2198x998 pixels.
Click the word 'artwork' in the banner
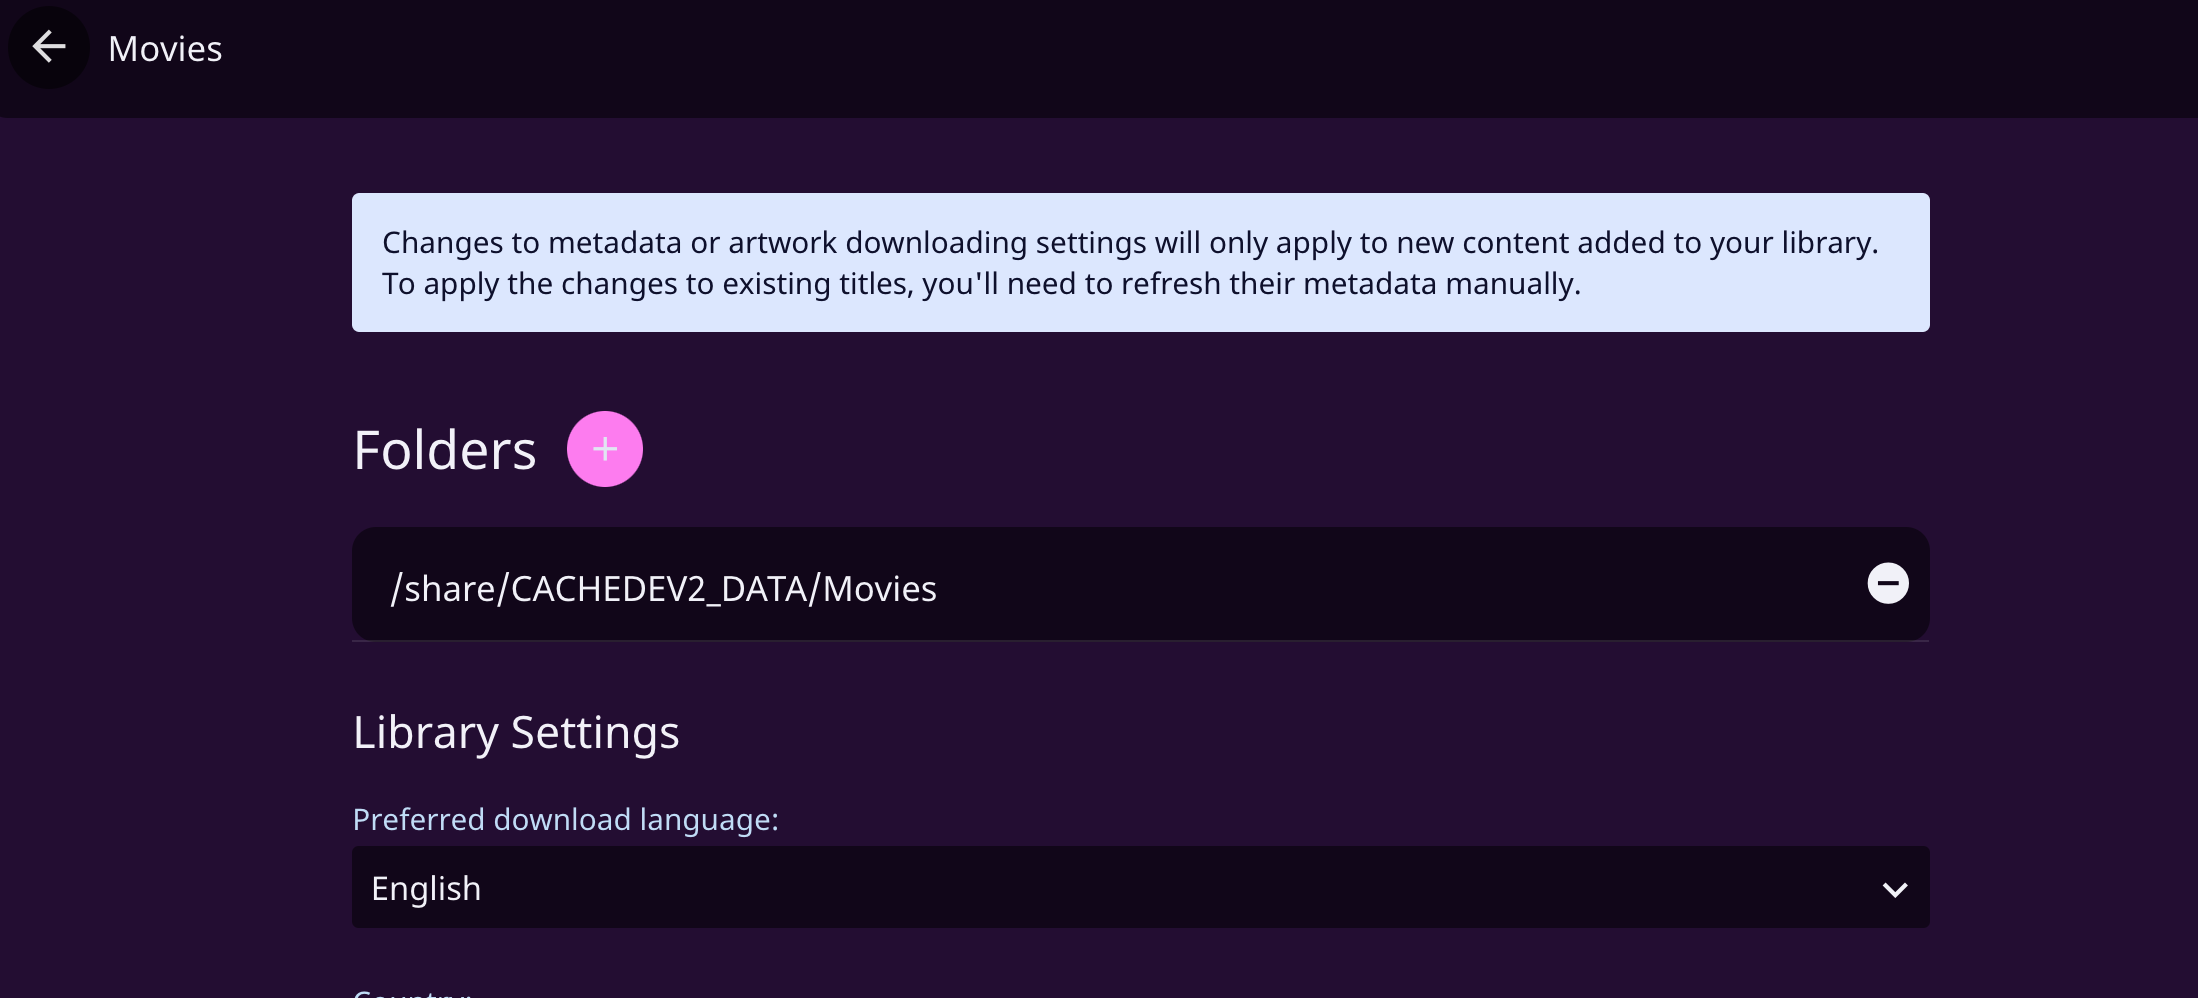[782, 243]
